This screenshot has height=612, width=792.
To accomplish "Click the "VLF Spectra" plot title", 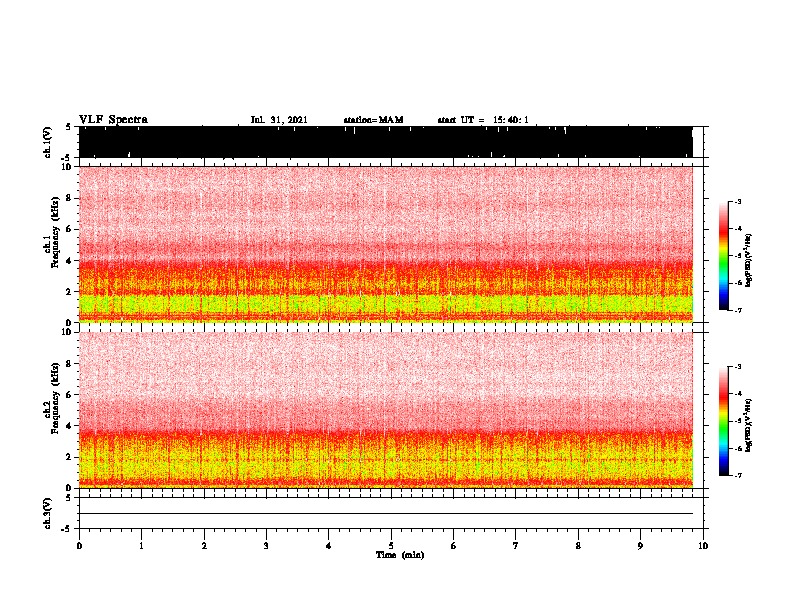I will tap(113, 120).
